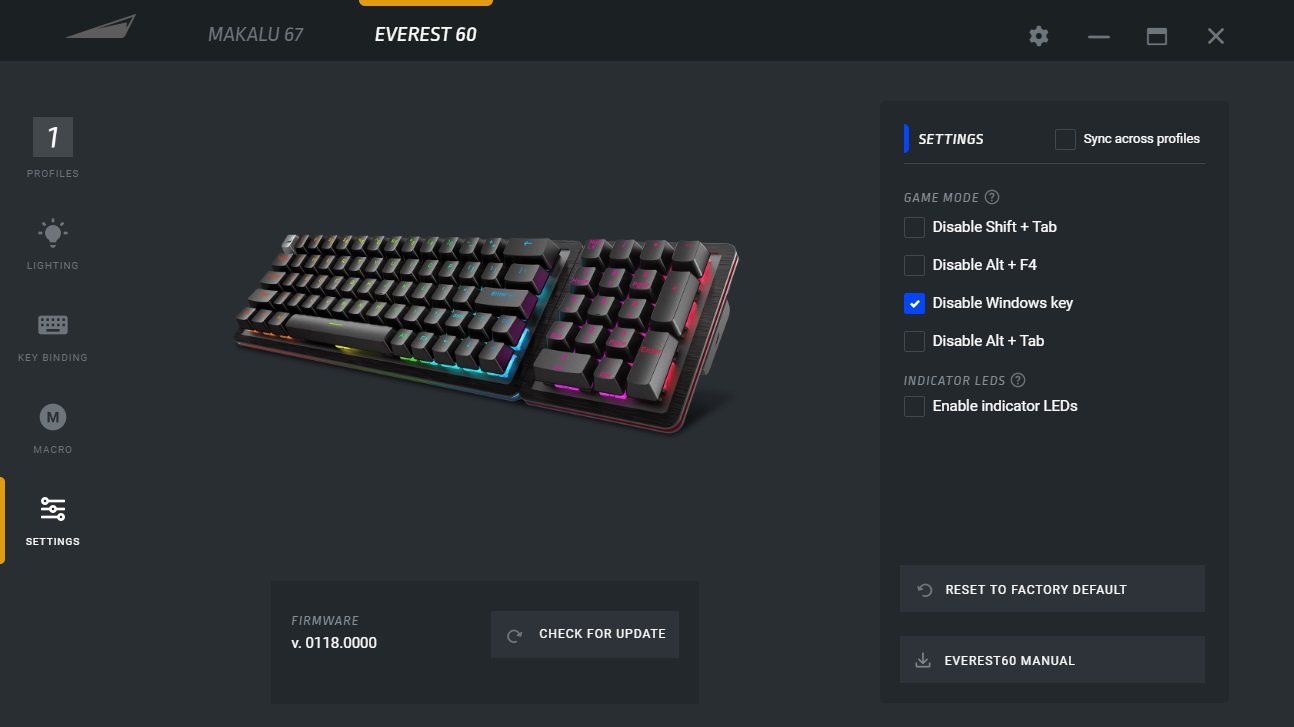
Task: Check Sync across profiles box
Action: coord(1065,139)
